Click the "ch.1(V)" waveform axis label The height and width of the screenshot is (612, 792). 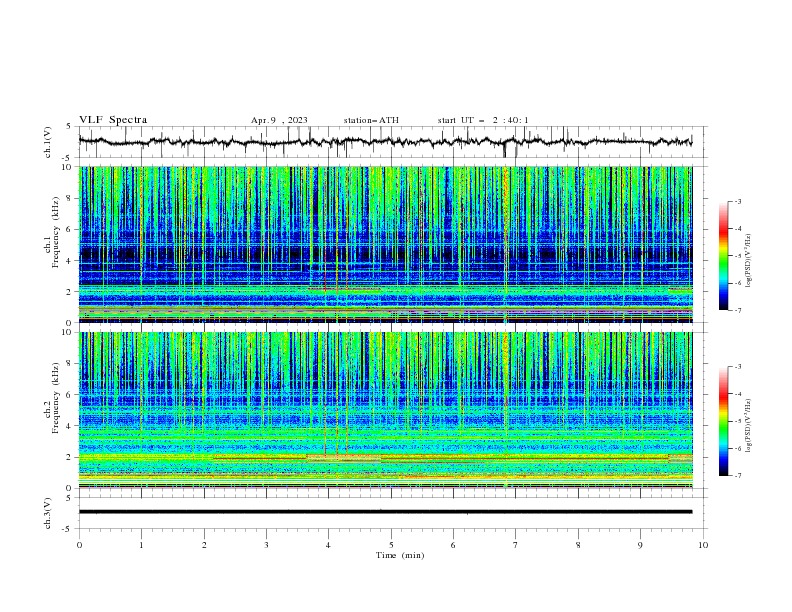click(x=48, y=142)
